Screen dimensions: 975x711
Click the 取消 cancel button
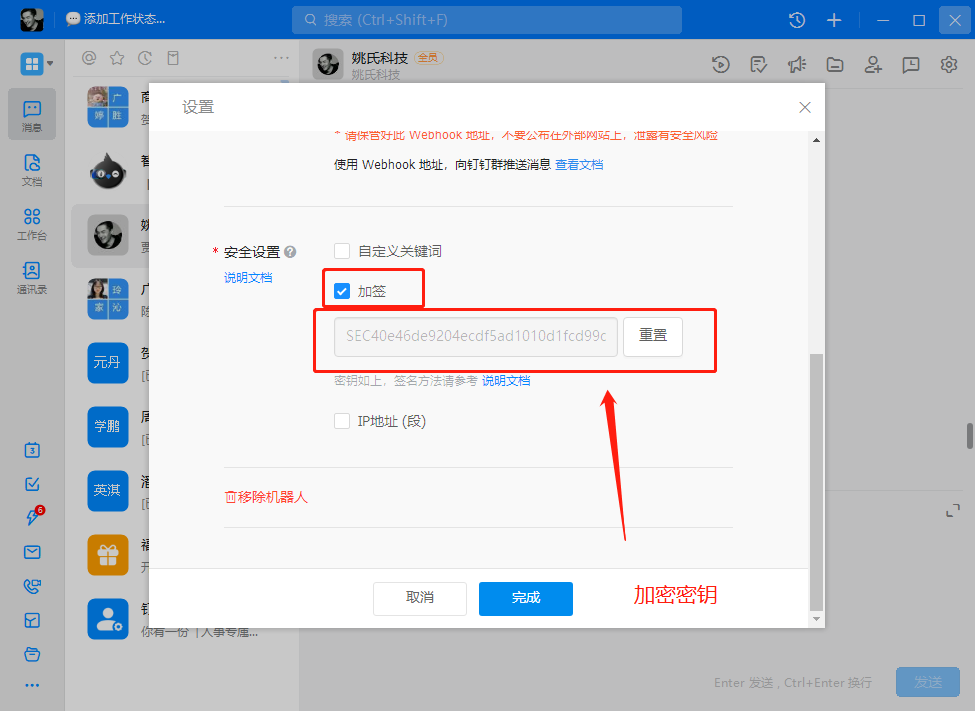click(x=420, y=598)
